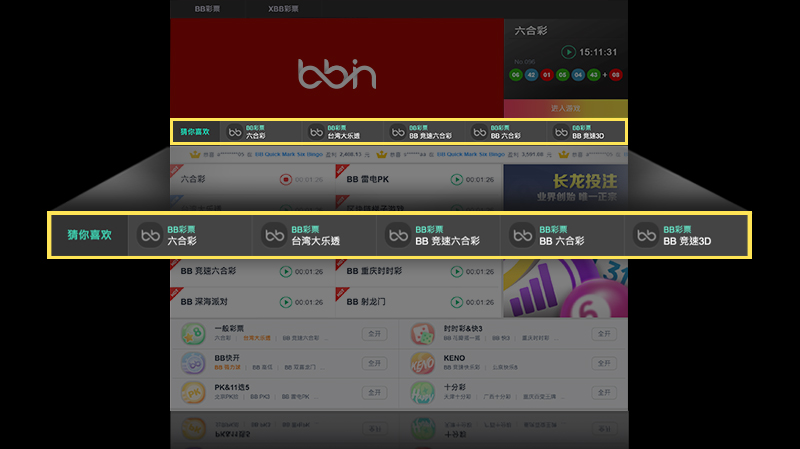Click the 一般彩票 category icon
The width and height of the screenshot is (800, 449).
pos(193,333)
